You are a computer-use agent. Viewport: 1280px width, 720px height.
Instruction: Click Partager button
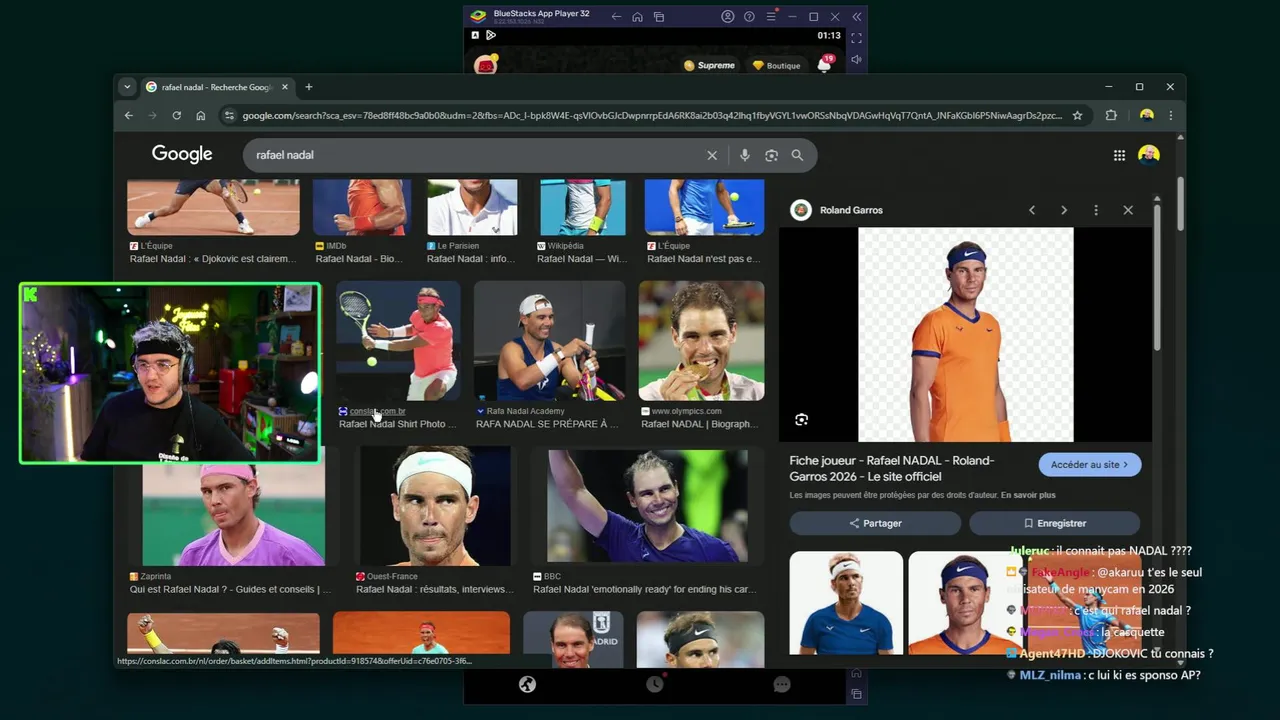[875, 523]
